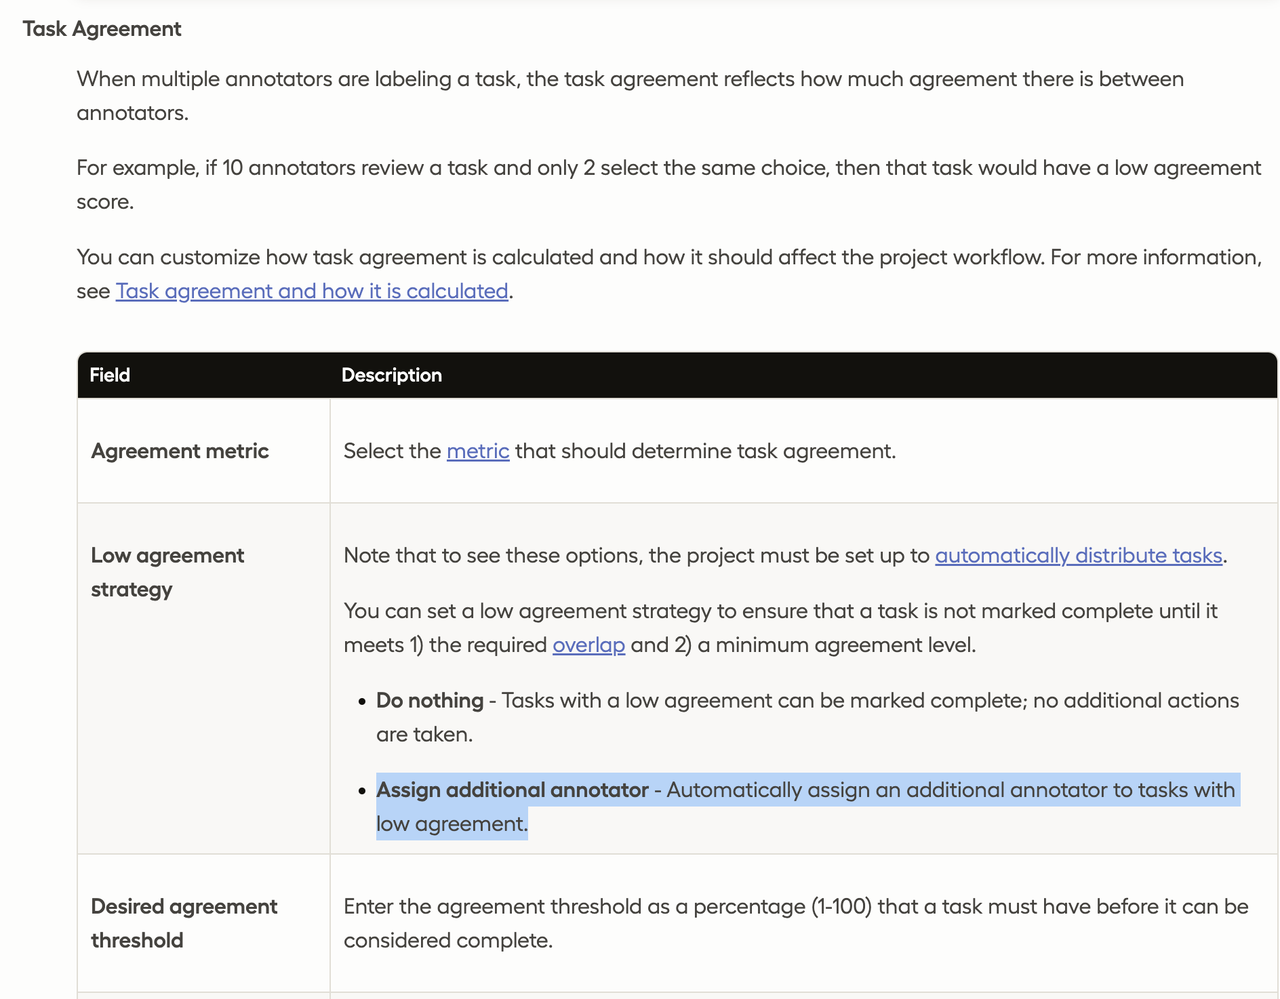This screenshot has height=999, width=1280.
Task: Open 'Task agreement and how it is calculated' link
Action: 311,291
